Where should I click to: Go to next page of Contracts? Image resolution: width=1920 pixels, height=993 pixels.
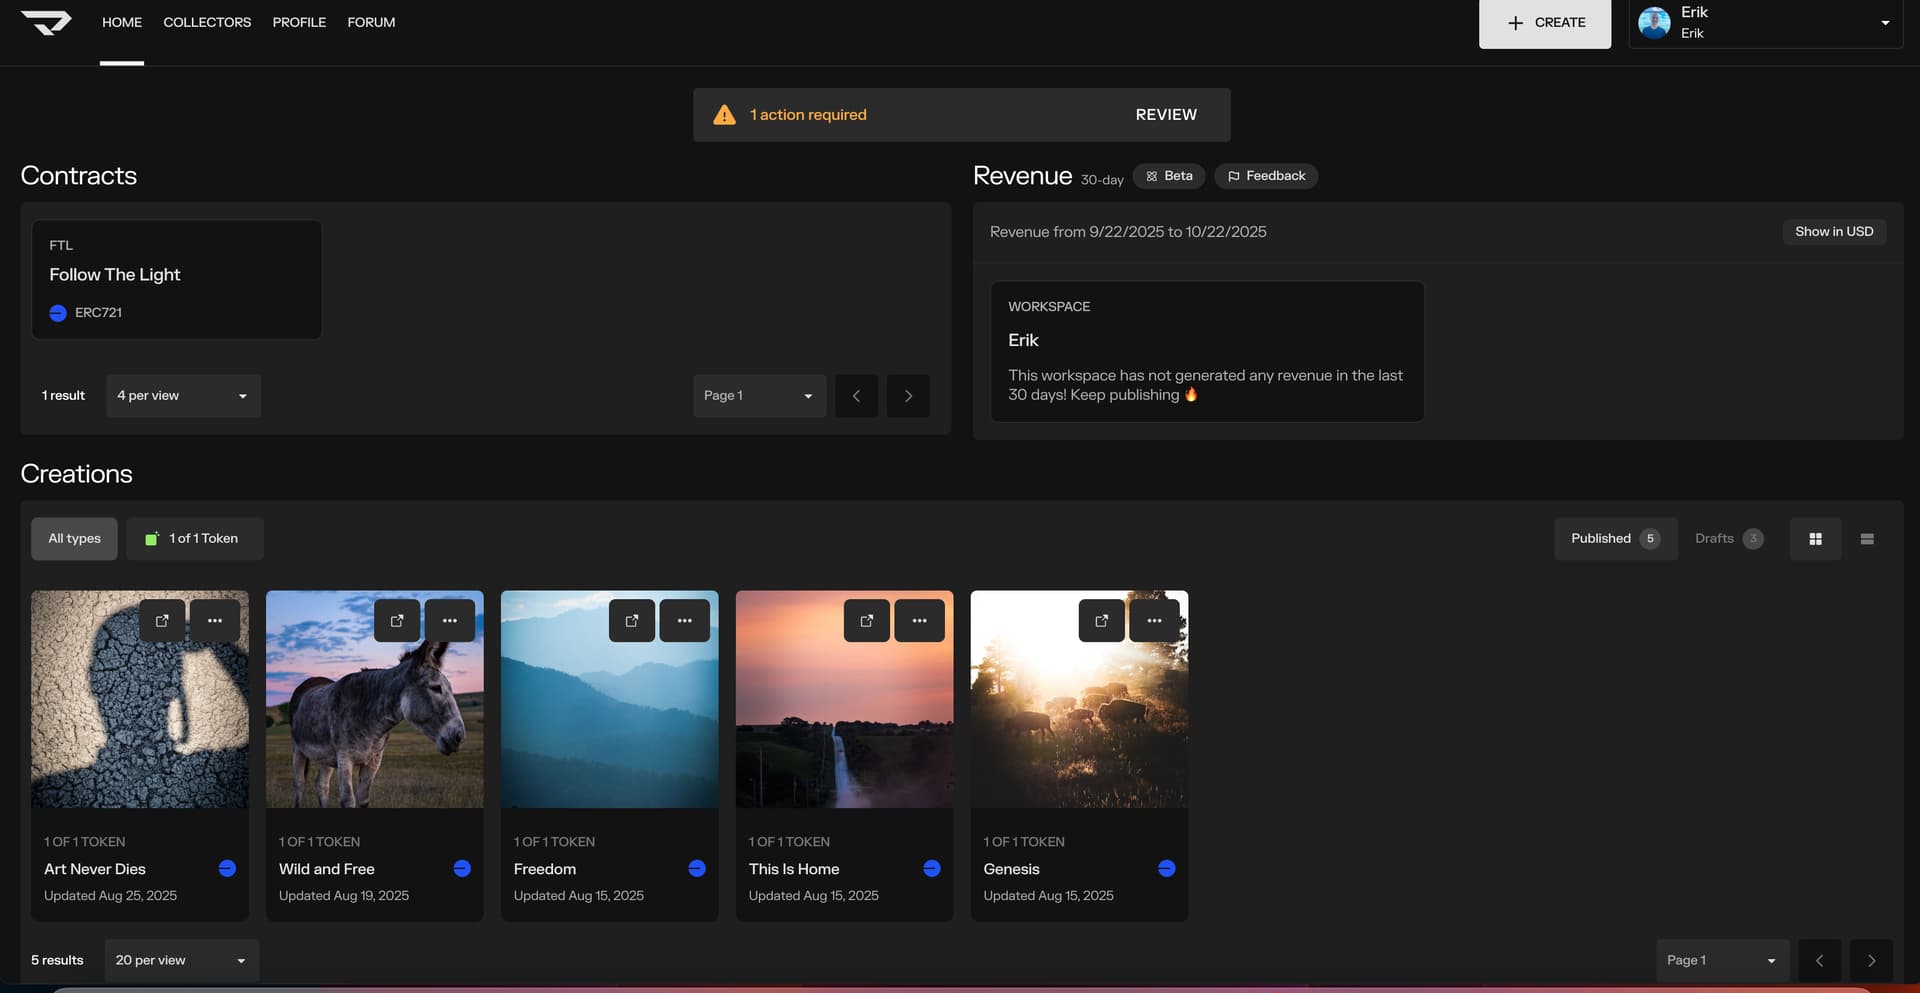click(908, 396)
